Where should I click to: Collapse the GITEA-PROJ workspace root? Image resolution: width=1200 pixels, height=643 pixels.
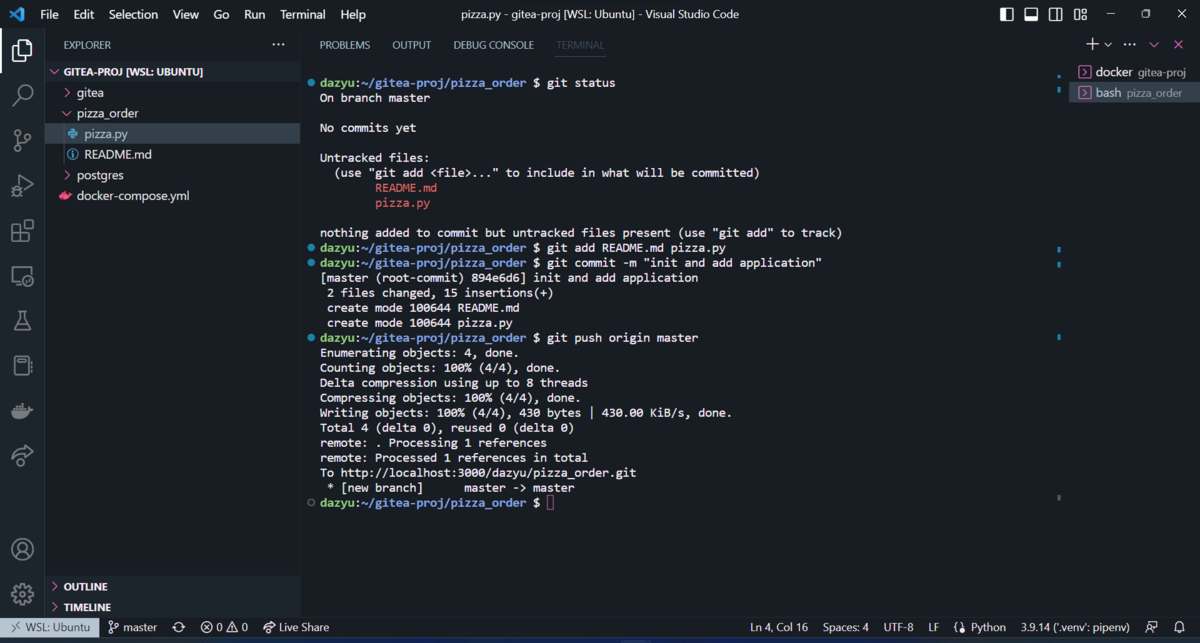click(x=172, y=72)
